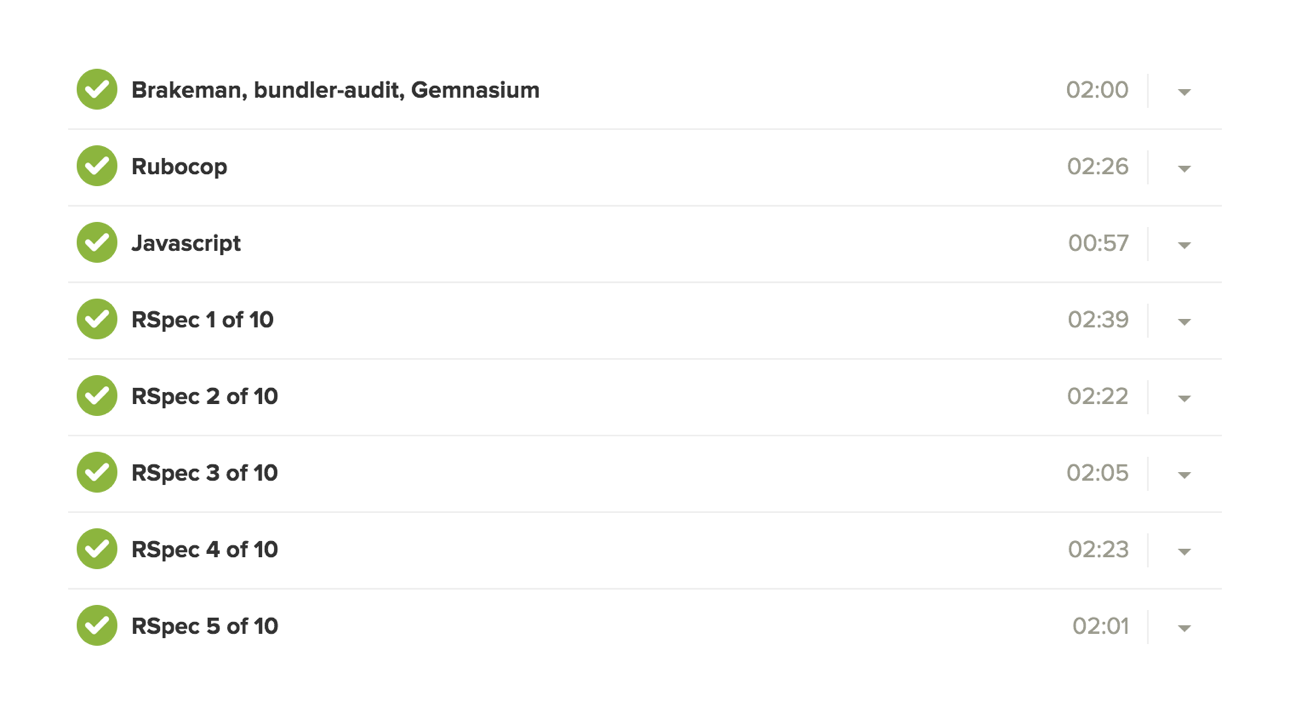Click the green success icon for Rubocop

pyautogui.click(x=97, y=166)
